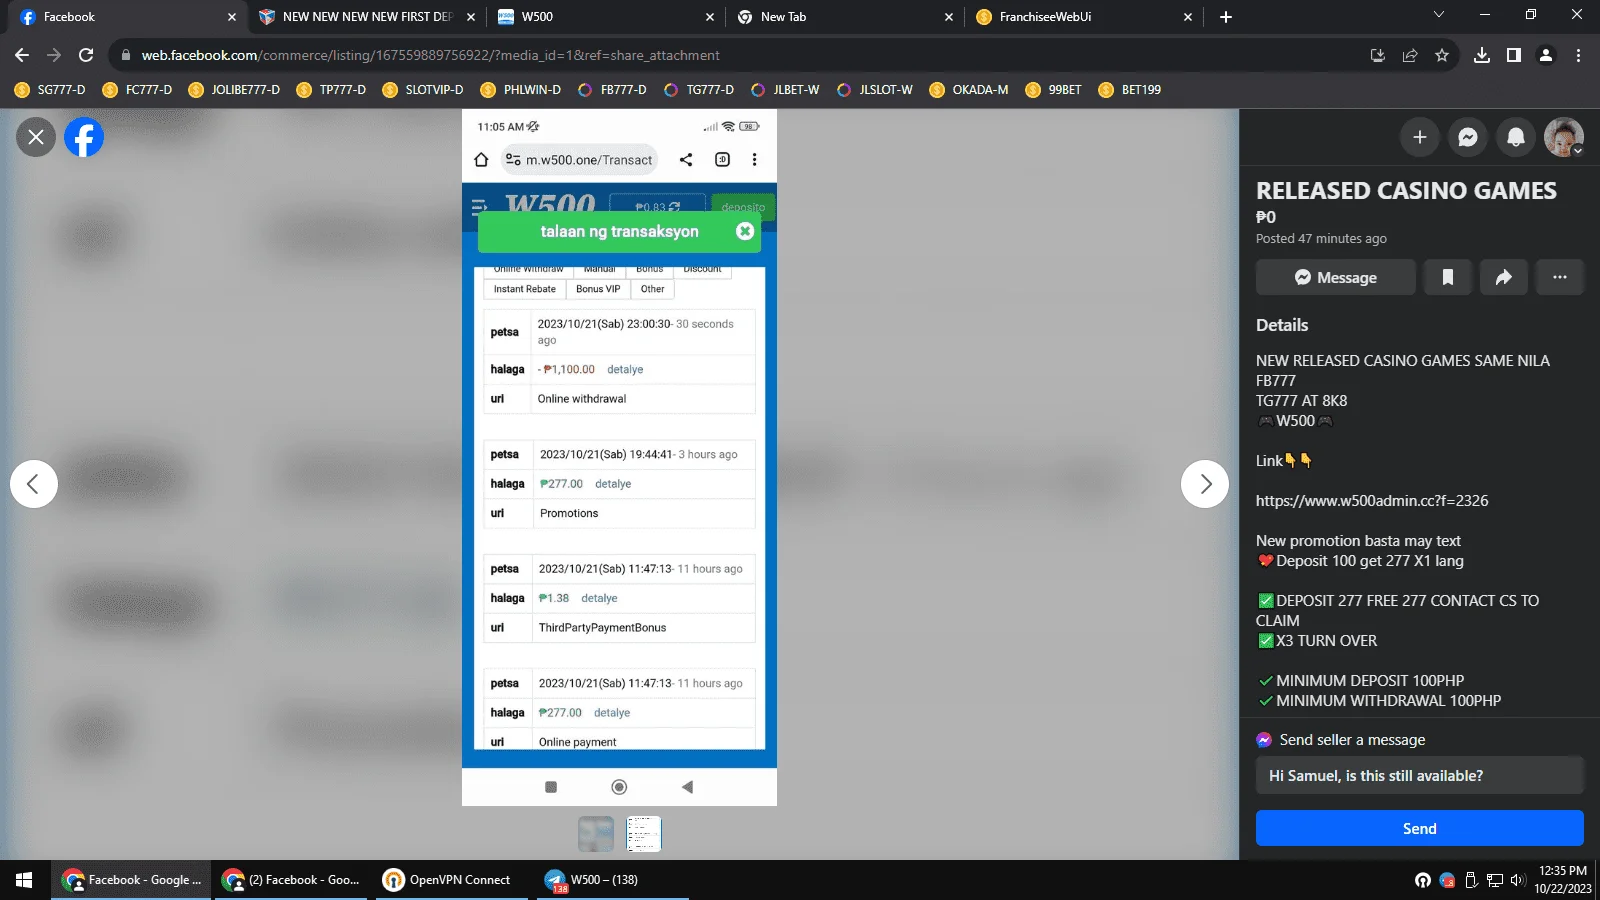This screenshot has width=1600, height=900.
Task: Click the Message seller button
Action: click(x=1336, y=277)
